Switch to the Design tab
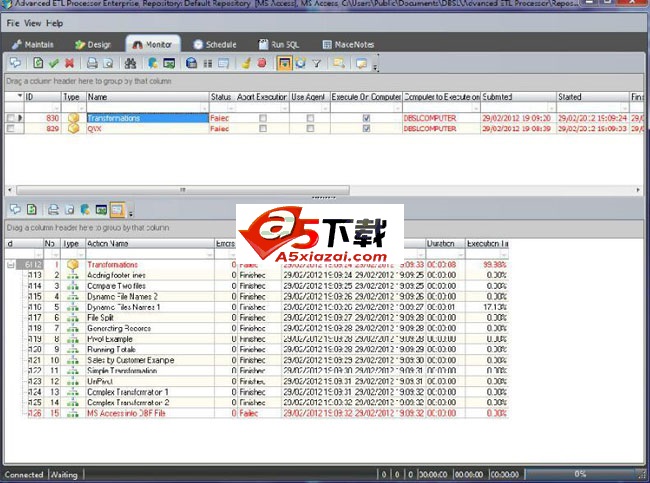Screen dimensions: 650x483 click(x=93, y=44)
